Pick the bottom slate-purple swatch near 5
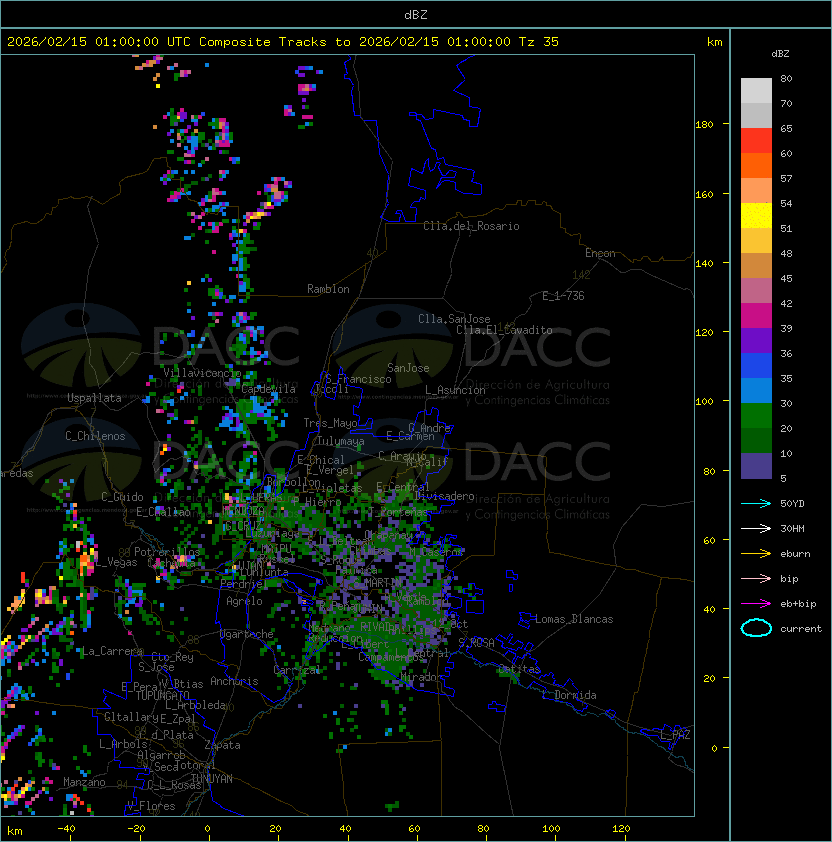832x842 pixels. click(756, 466)
